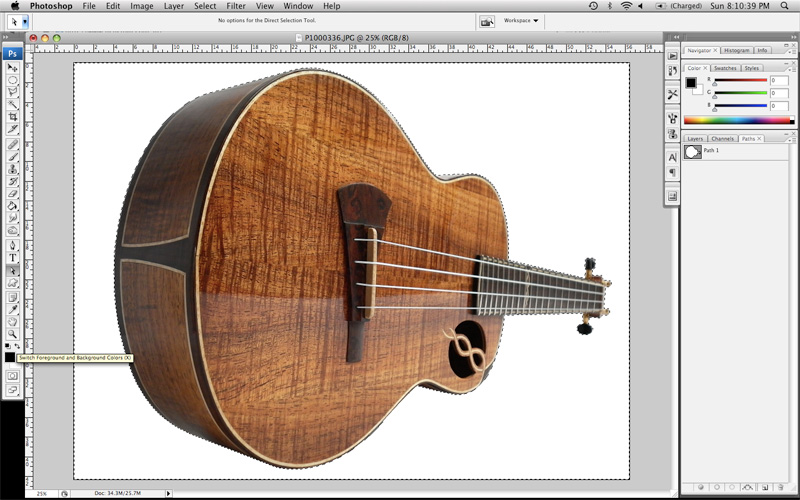
Task: Open status bar info popup arrow
Action: [168, 493]
